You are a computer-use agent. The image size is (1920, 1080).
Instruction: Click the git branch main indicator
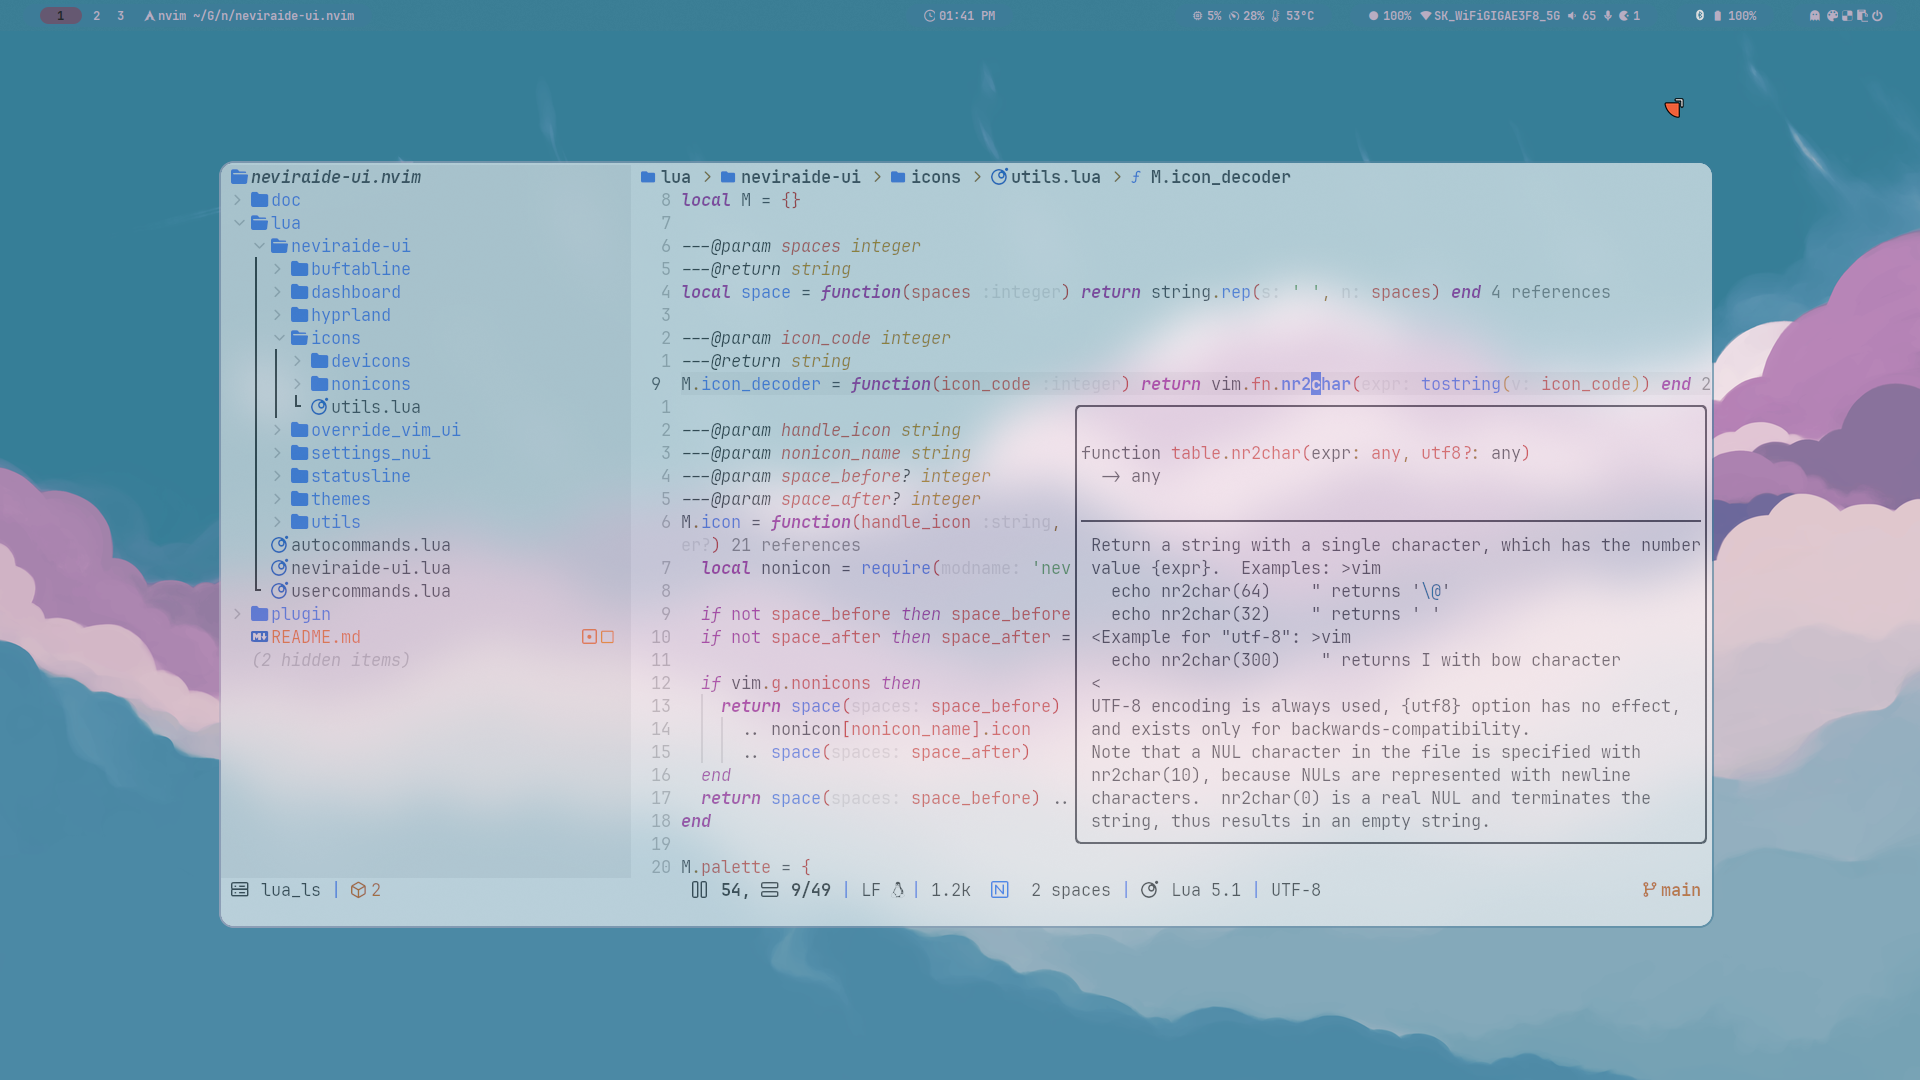pos(1671,890)
